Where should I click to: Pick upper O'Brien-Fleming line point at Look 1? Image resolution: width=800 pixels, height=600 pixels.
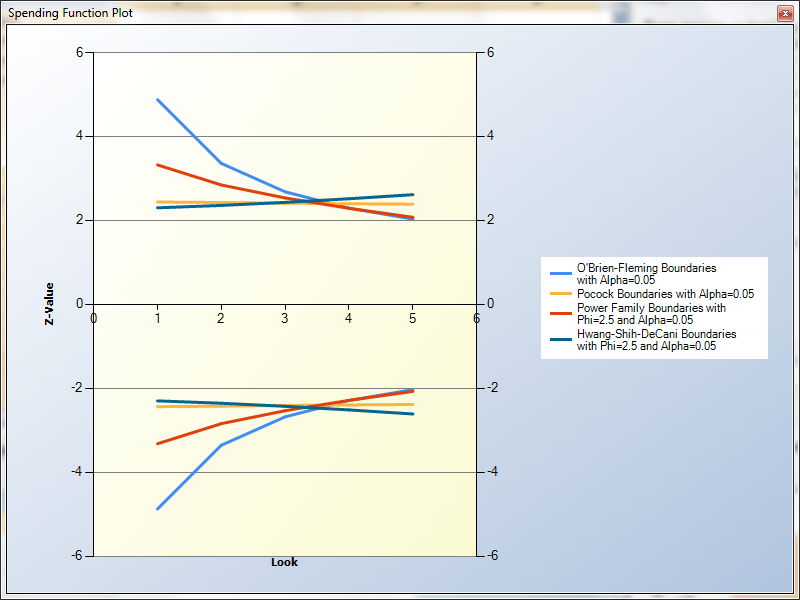(158, 100)
